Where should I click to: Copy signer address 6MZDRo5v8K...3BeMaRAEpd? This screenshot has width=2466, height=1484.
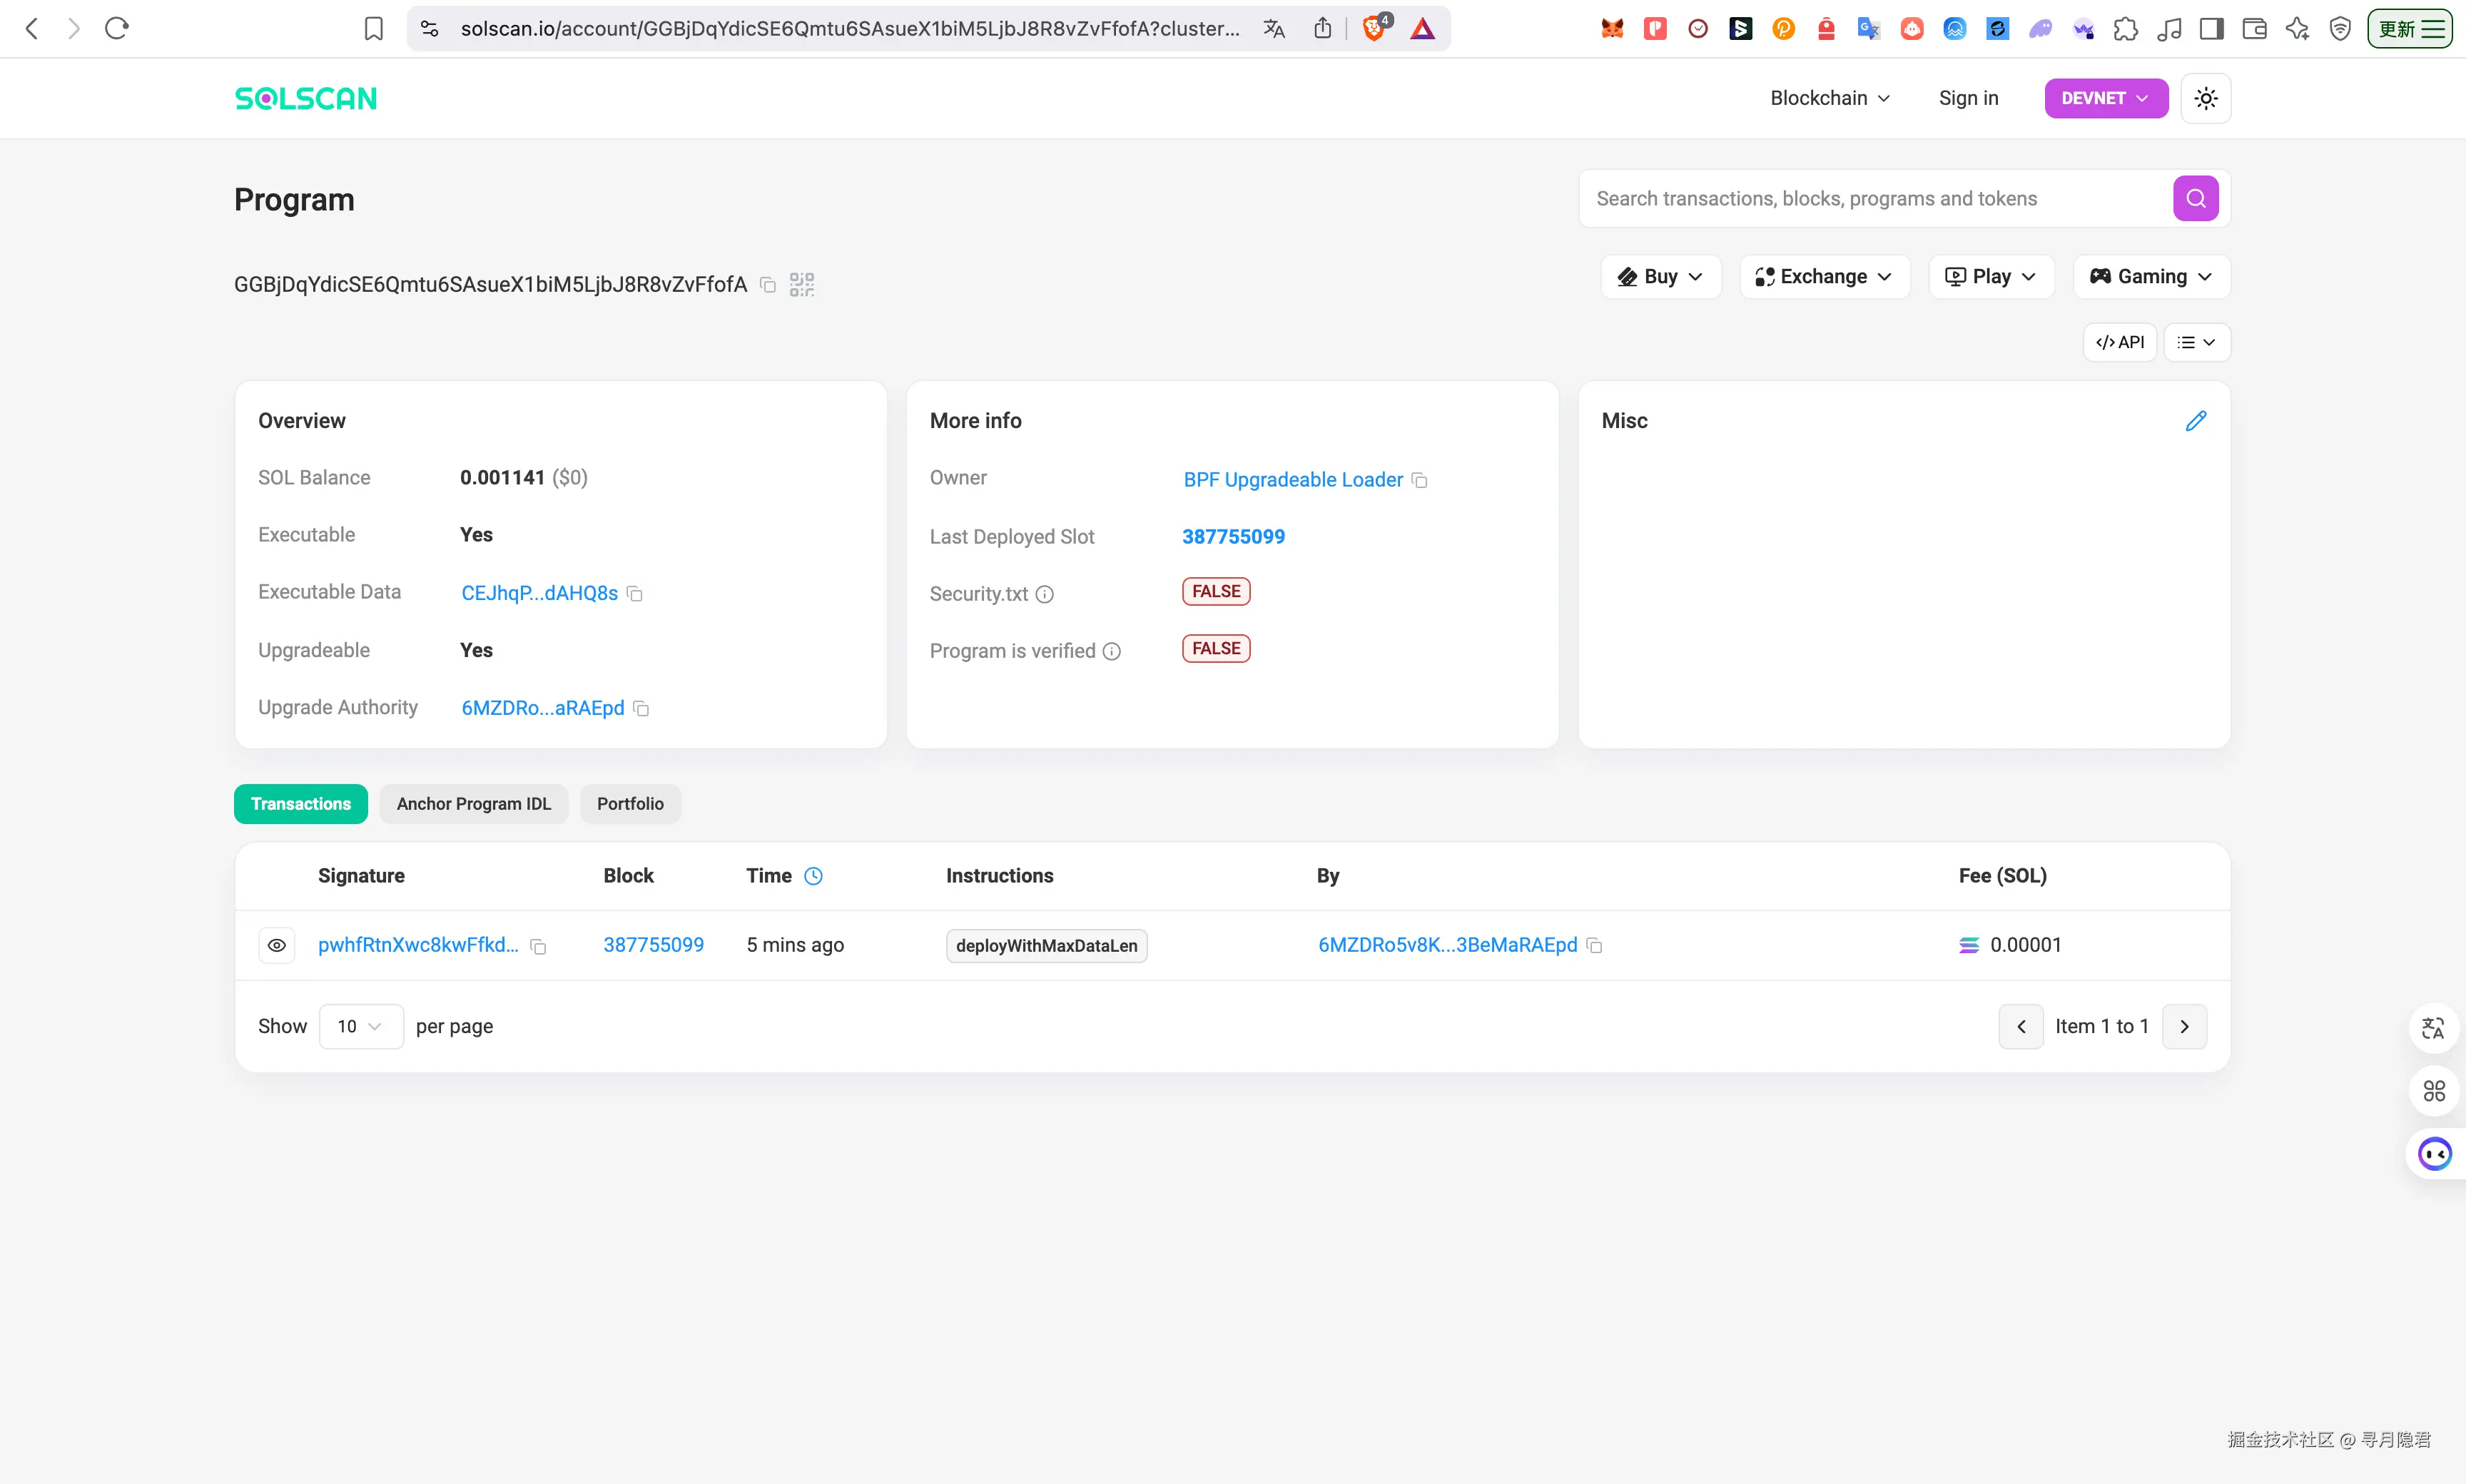click(x=1595, y=946)
